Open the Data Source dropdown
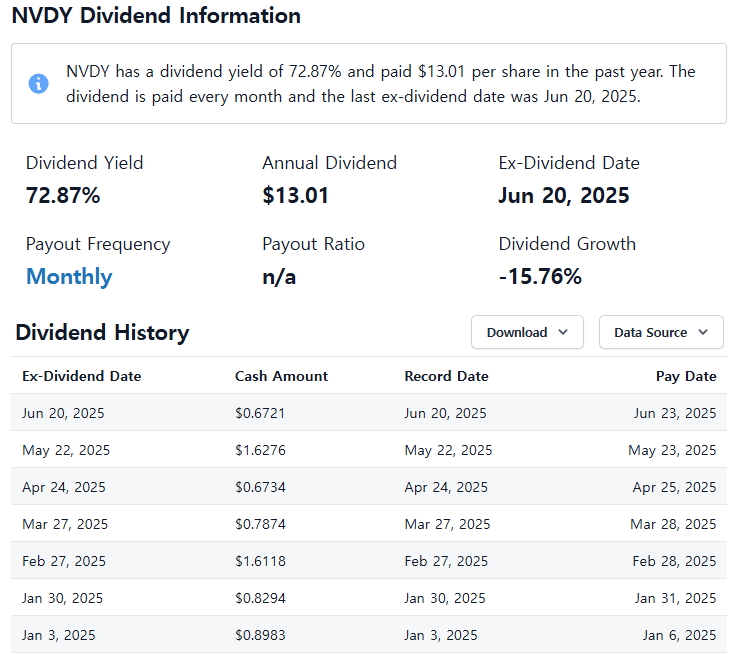Screen dimensions: 734x654 pyautogui.click(x=661, y=332)
